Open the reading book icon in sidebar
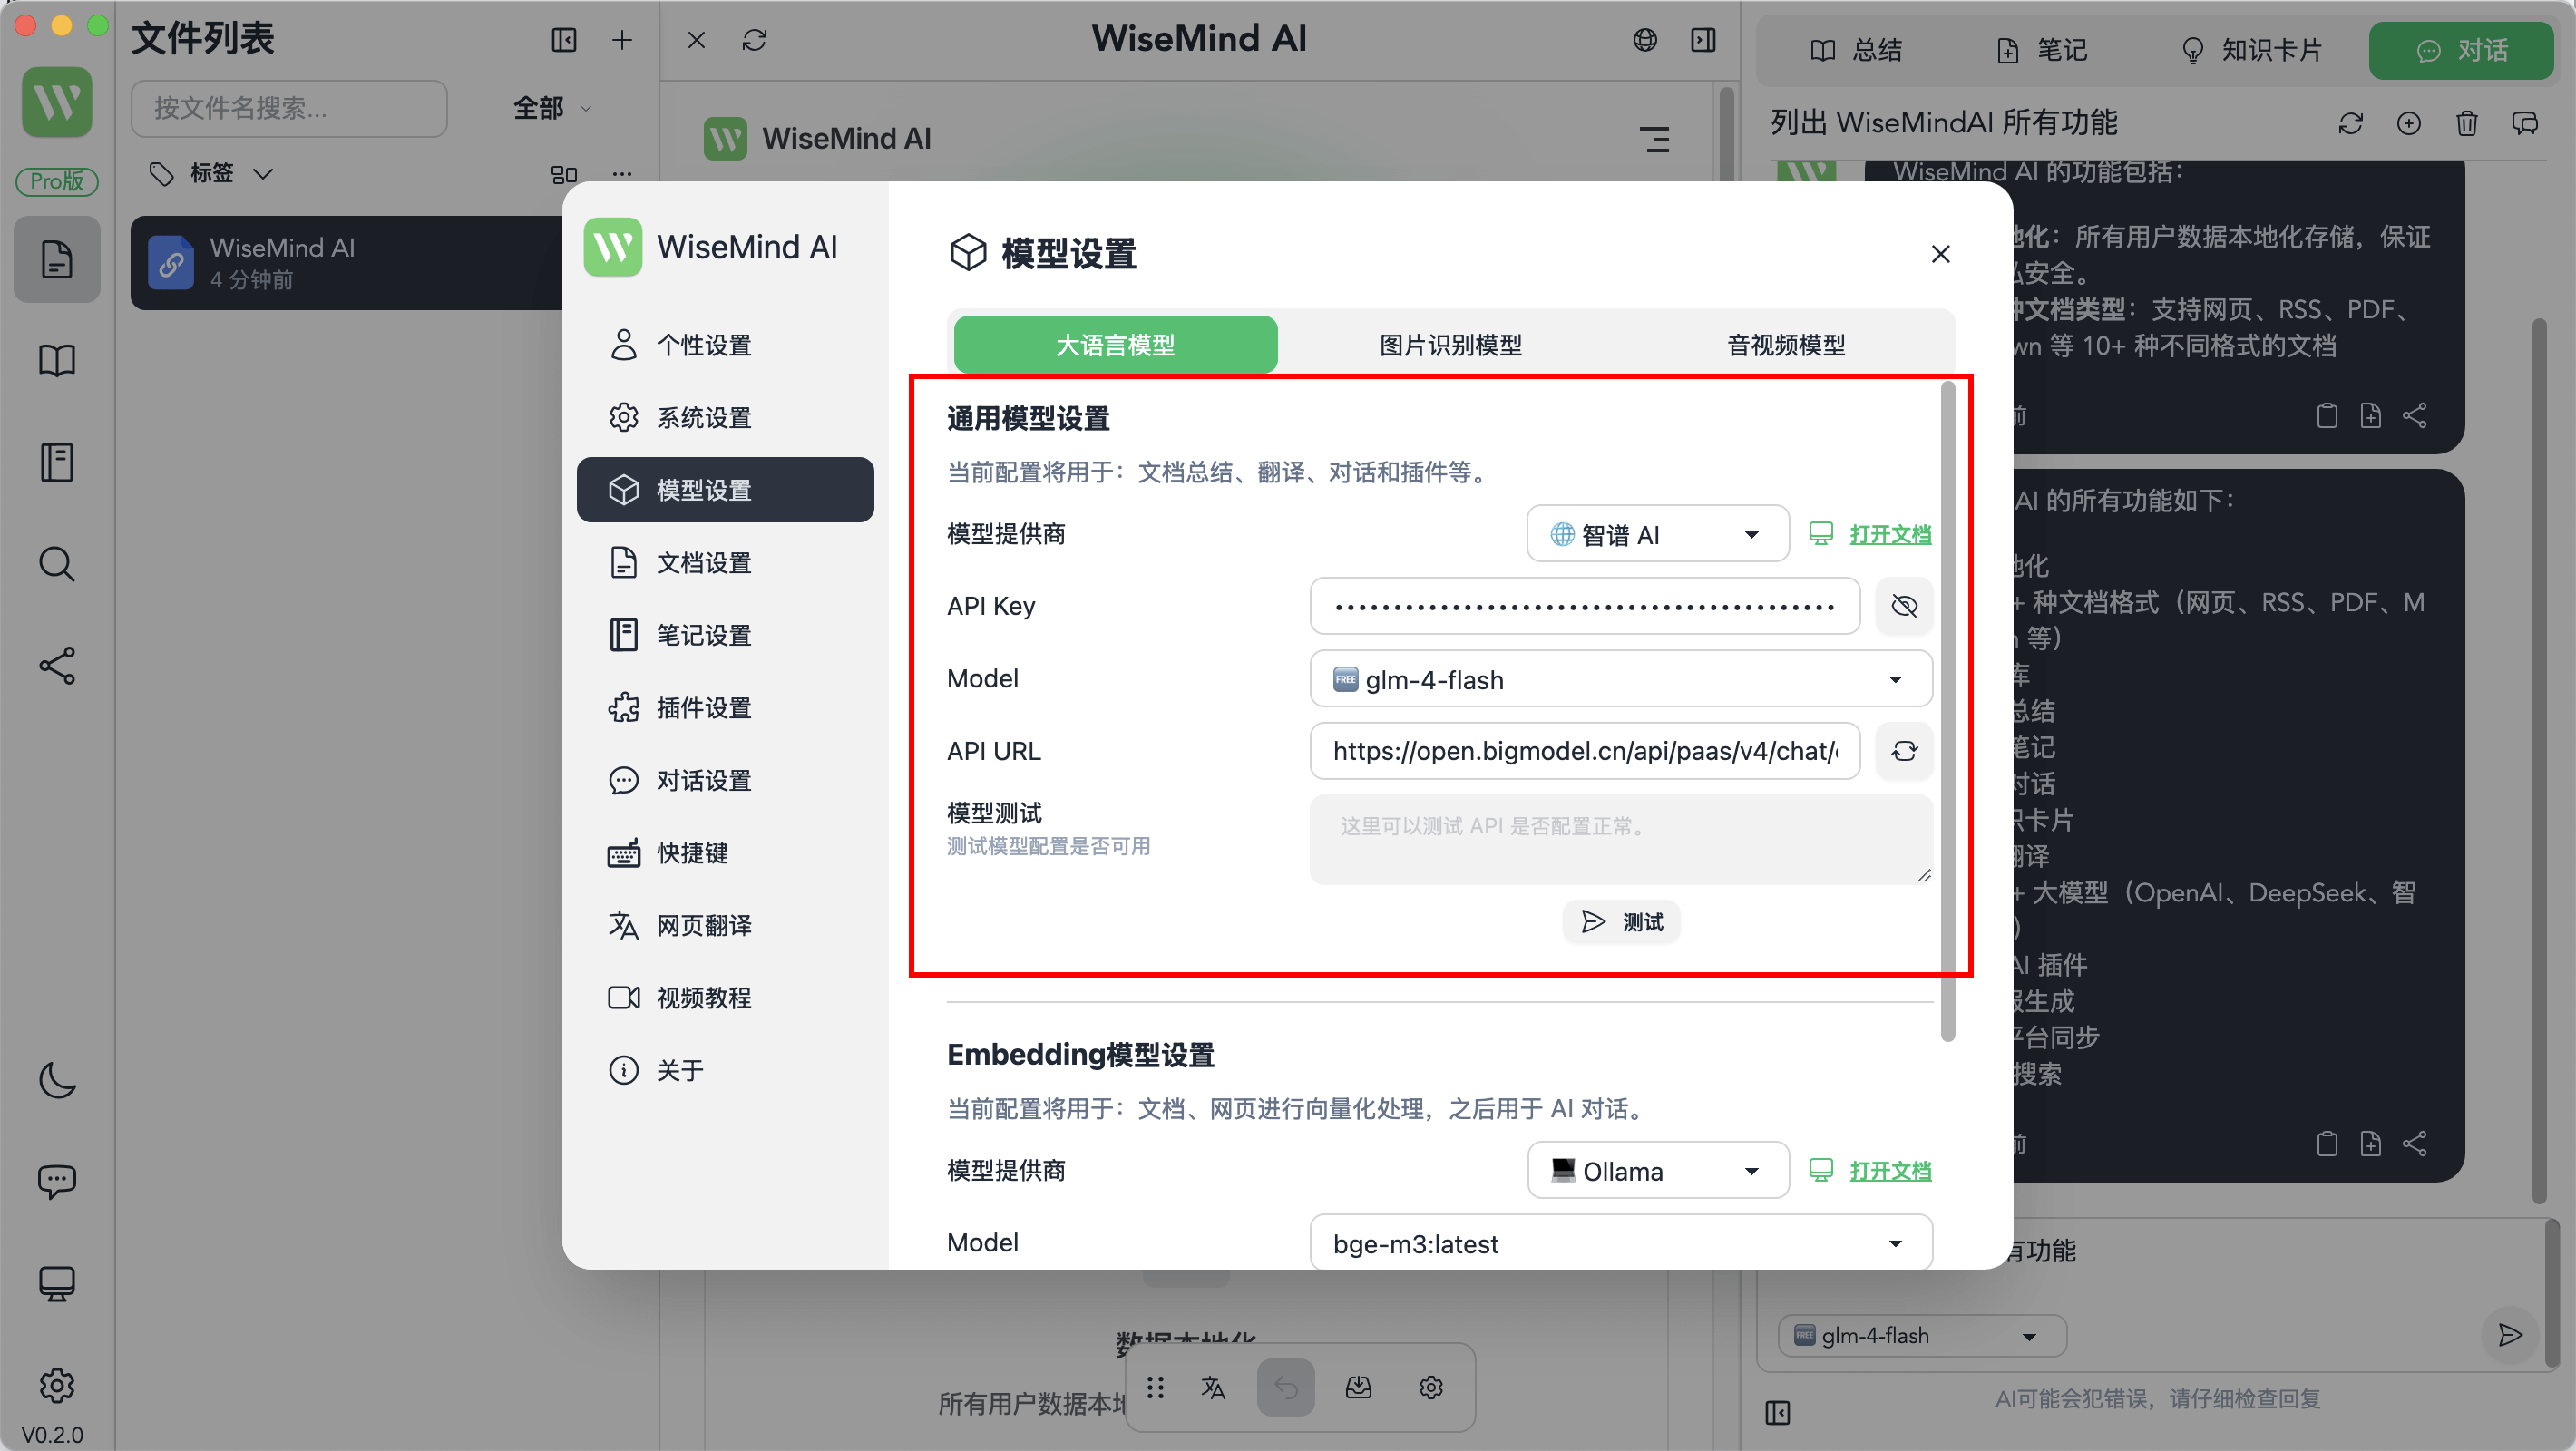This screenshot has width=2576, height=1451. (57, 360)
